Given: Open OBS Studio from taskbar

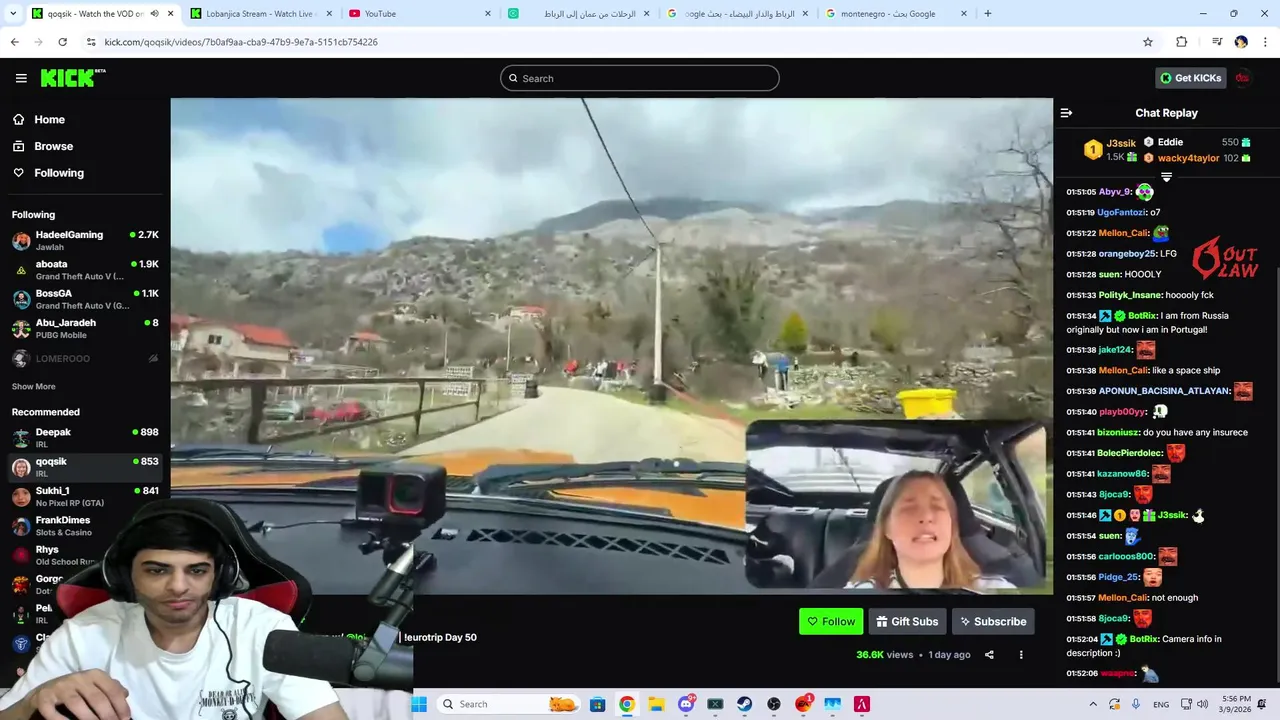Looking at the screenshot, I should 774,704.
